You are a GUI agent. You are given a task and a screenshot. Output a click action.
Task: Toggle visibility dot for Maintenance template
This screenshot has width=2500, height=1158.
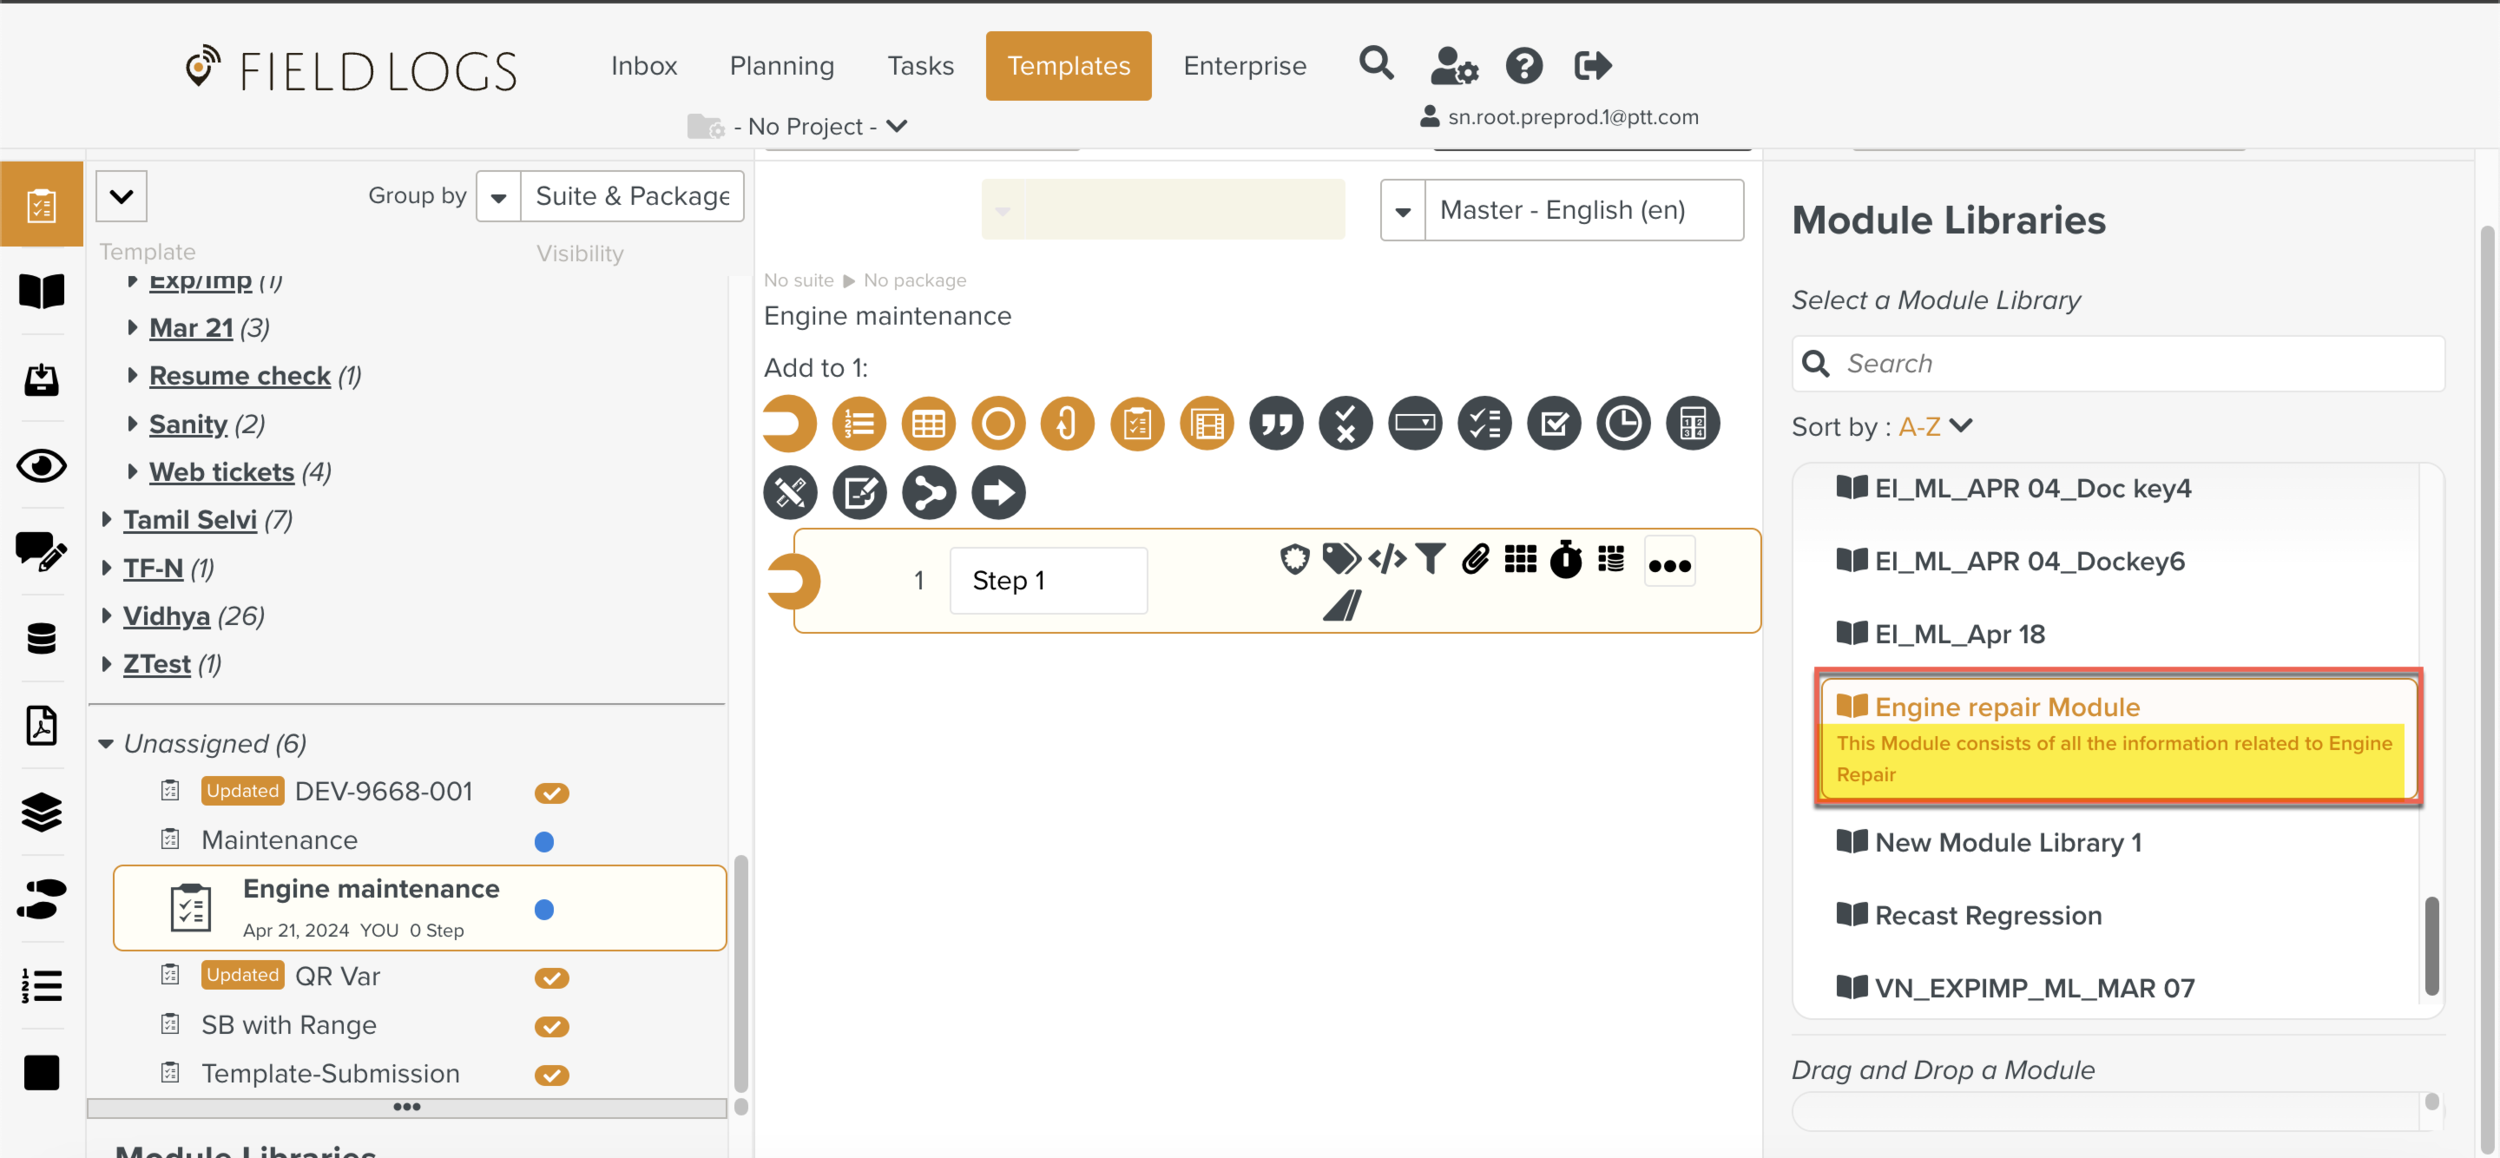[x=544, y=842]
